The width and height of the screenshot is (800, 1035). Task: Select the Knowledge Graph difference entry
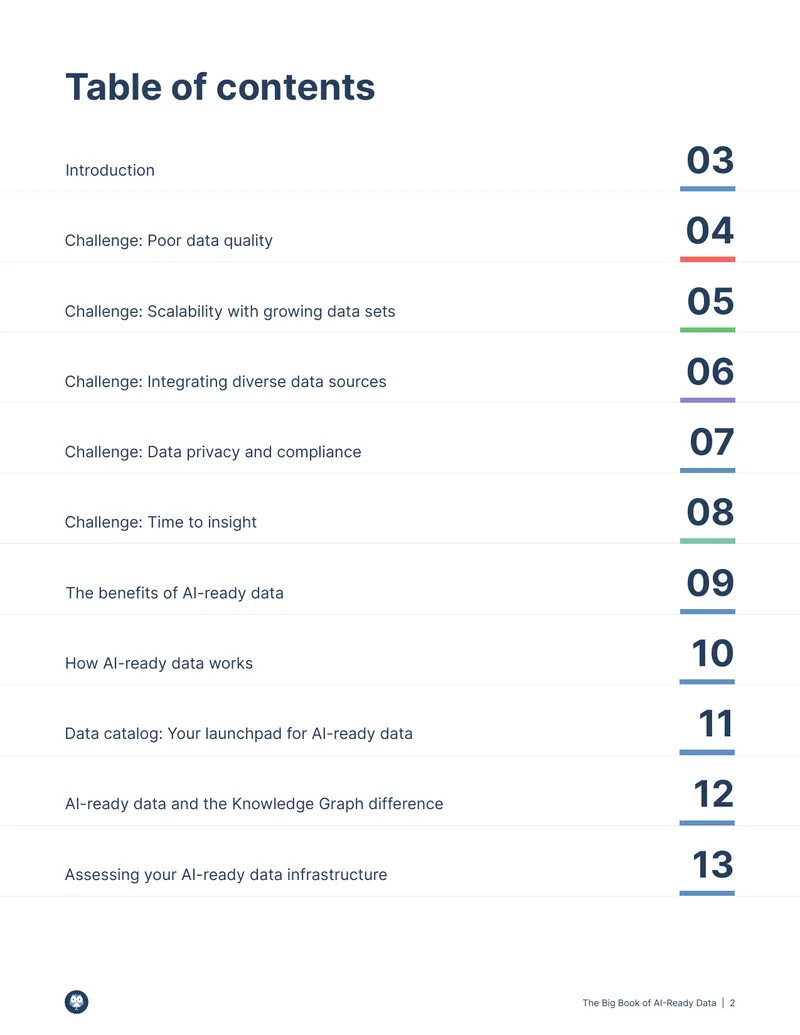(253, 804)
